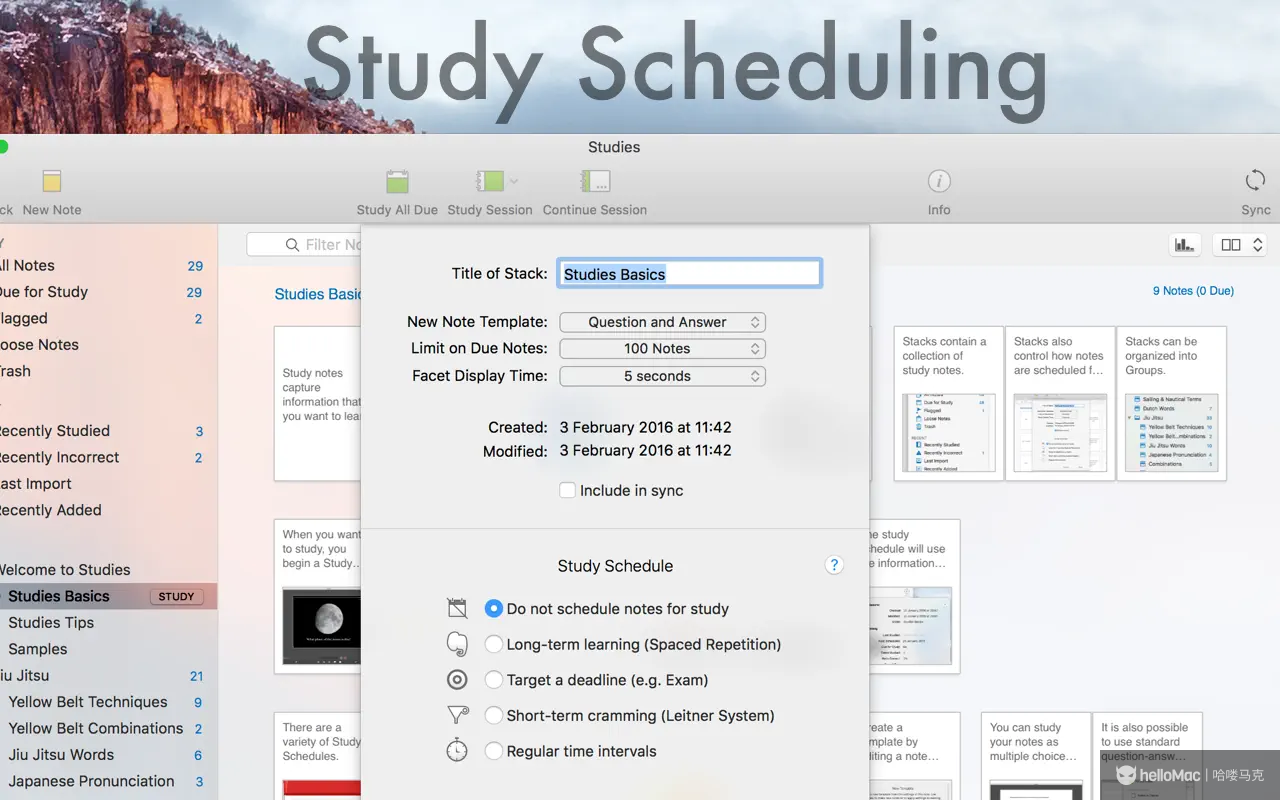Open the 'When you want to study' card

pyautogui.click(x=318, y=596)
